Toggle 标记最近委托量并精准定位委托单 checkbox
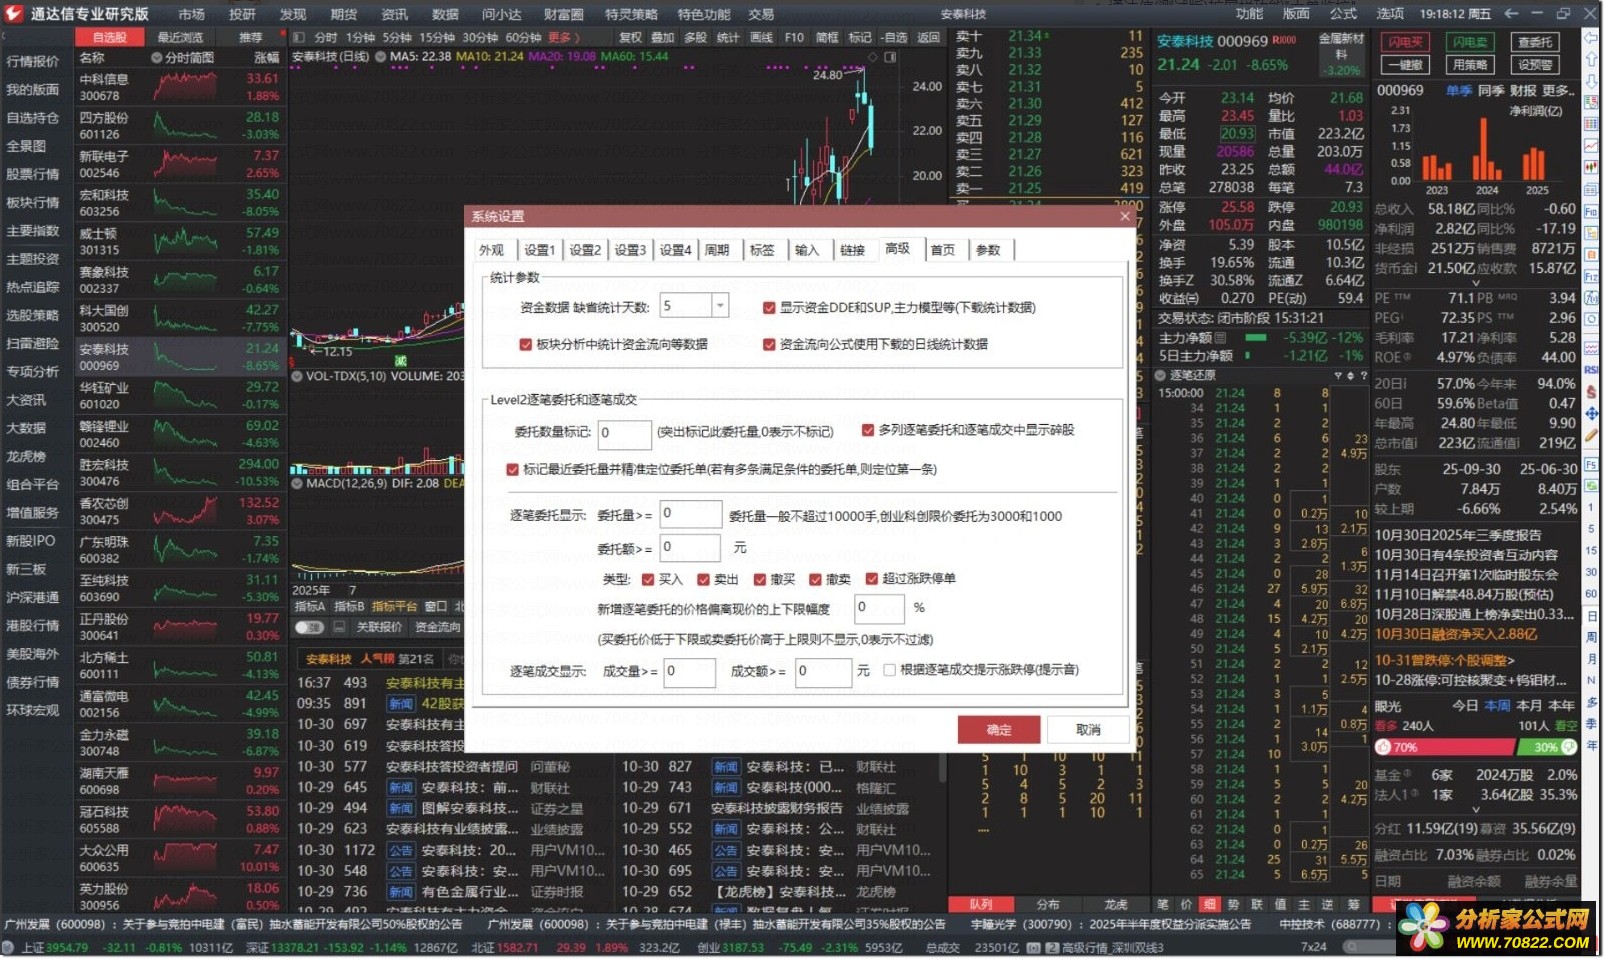The width and height of the screenshot is (1606, 959). pos(513,470)
